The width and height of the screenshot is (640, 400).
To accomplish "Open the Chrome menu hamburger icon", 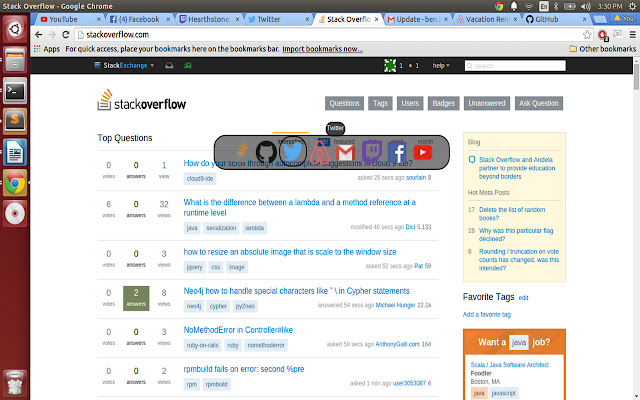I will click(632, 35).
